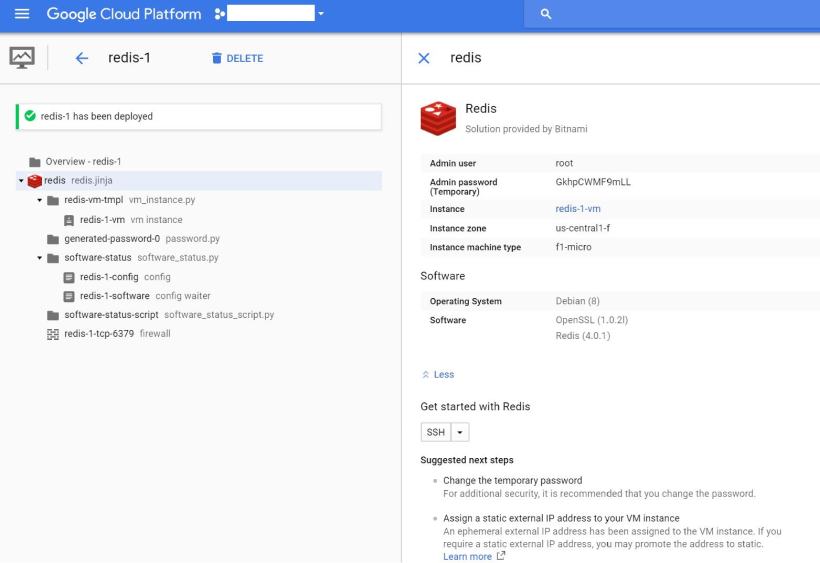Screen dimensions: 820x563
Task: Click the Google Cloud Platform title
Action: point(124,14)
